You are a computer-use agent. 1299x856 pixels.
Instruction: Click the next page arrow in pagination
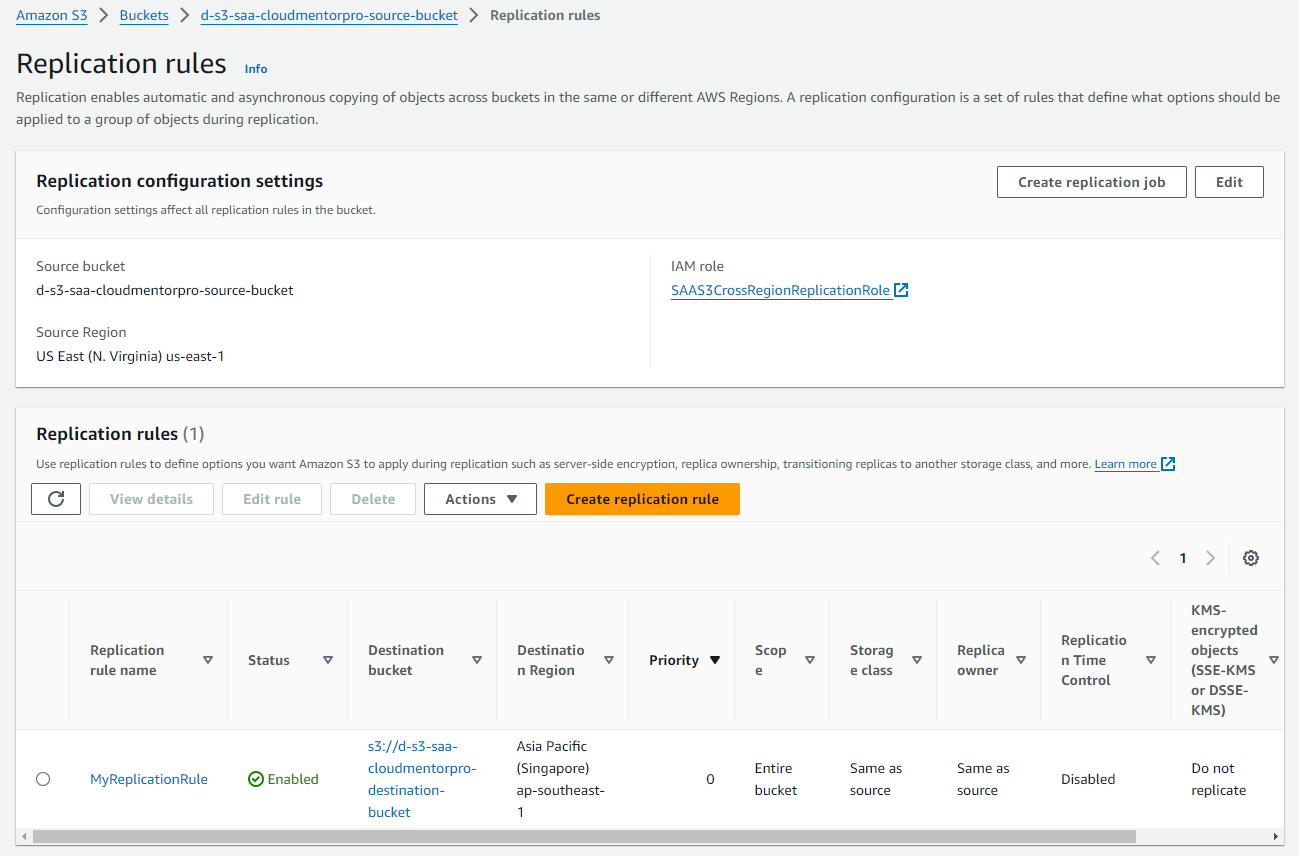point(1210,558)
